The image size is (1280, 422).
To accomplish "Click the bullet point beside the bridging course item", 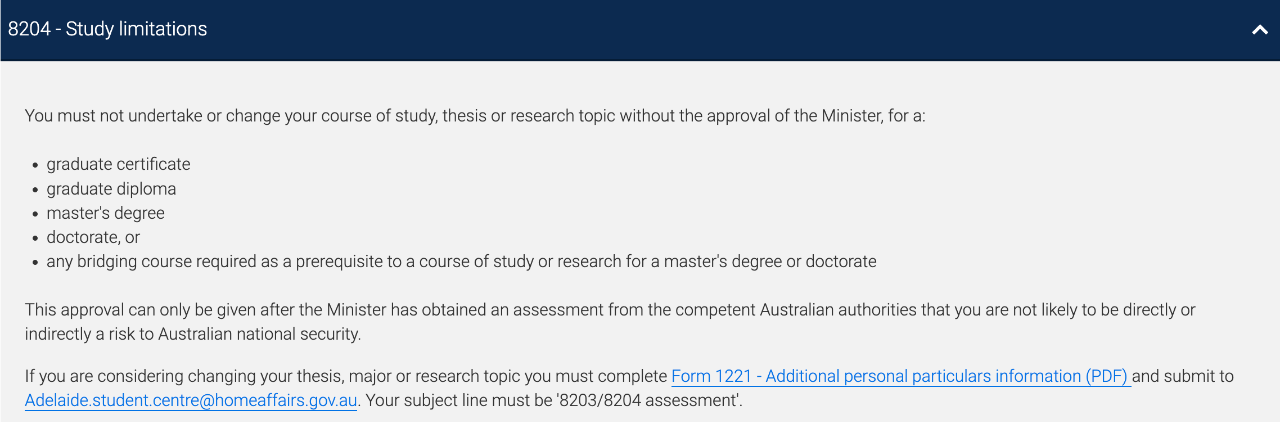I will pos(35,262).
